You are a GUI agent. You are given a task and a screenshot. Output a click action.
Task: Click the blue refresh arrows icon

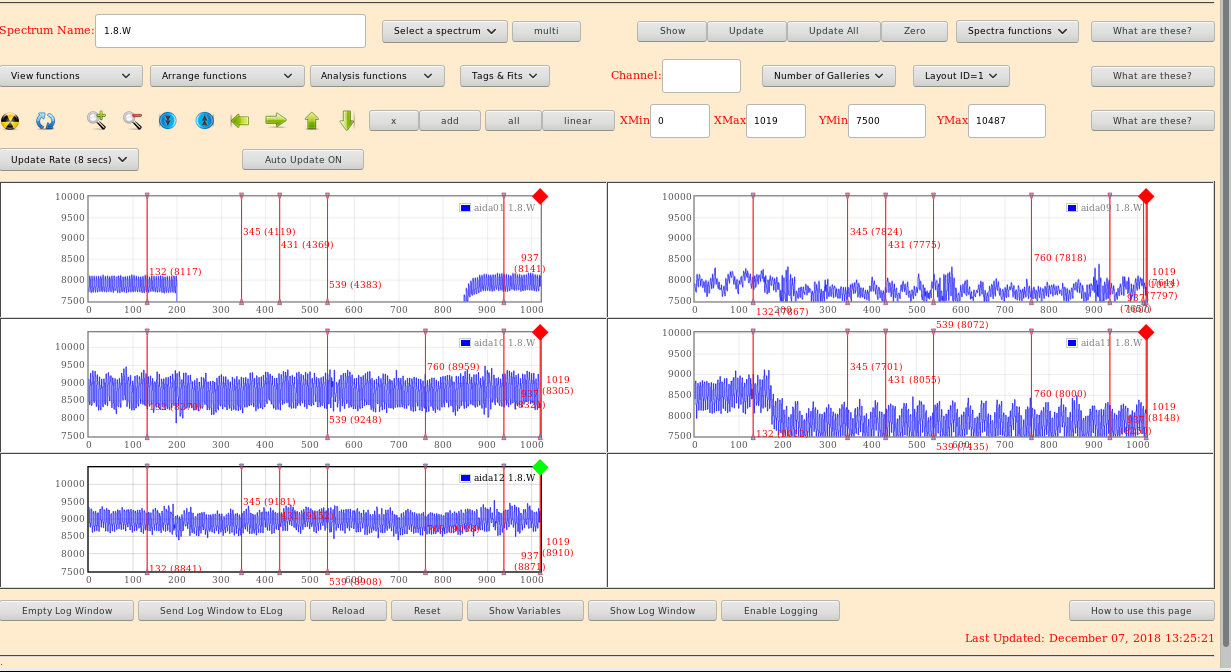coord(45,121)
